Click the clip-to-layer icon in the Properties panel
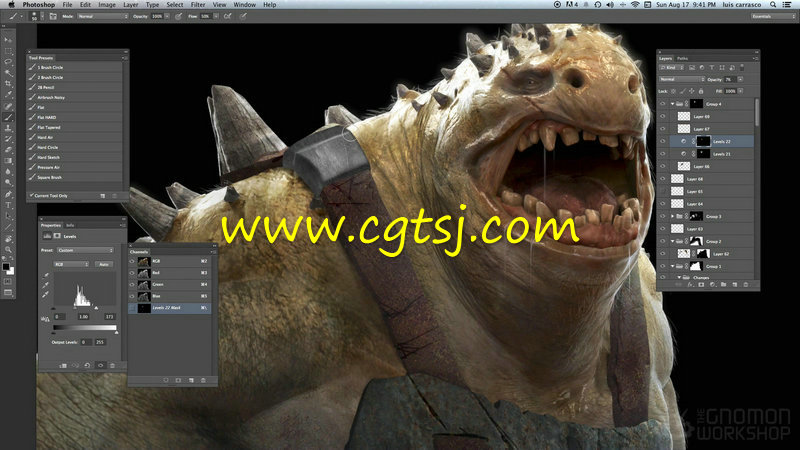Viewport: 800px width, 450px height. coord(63,365)
